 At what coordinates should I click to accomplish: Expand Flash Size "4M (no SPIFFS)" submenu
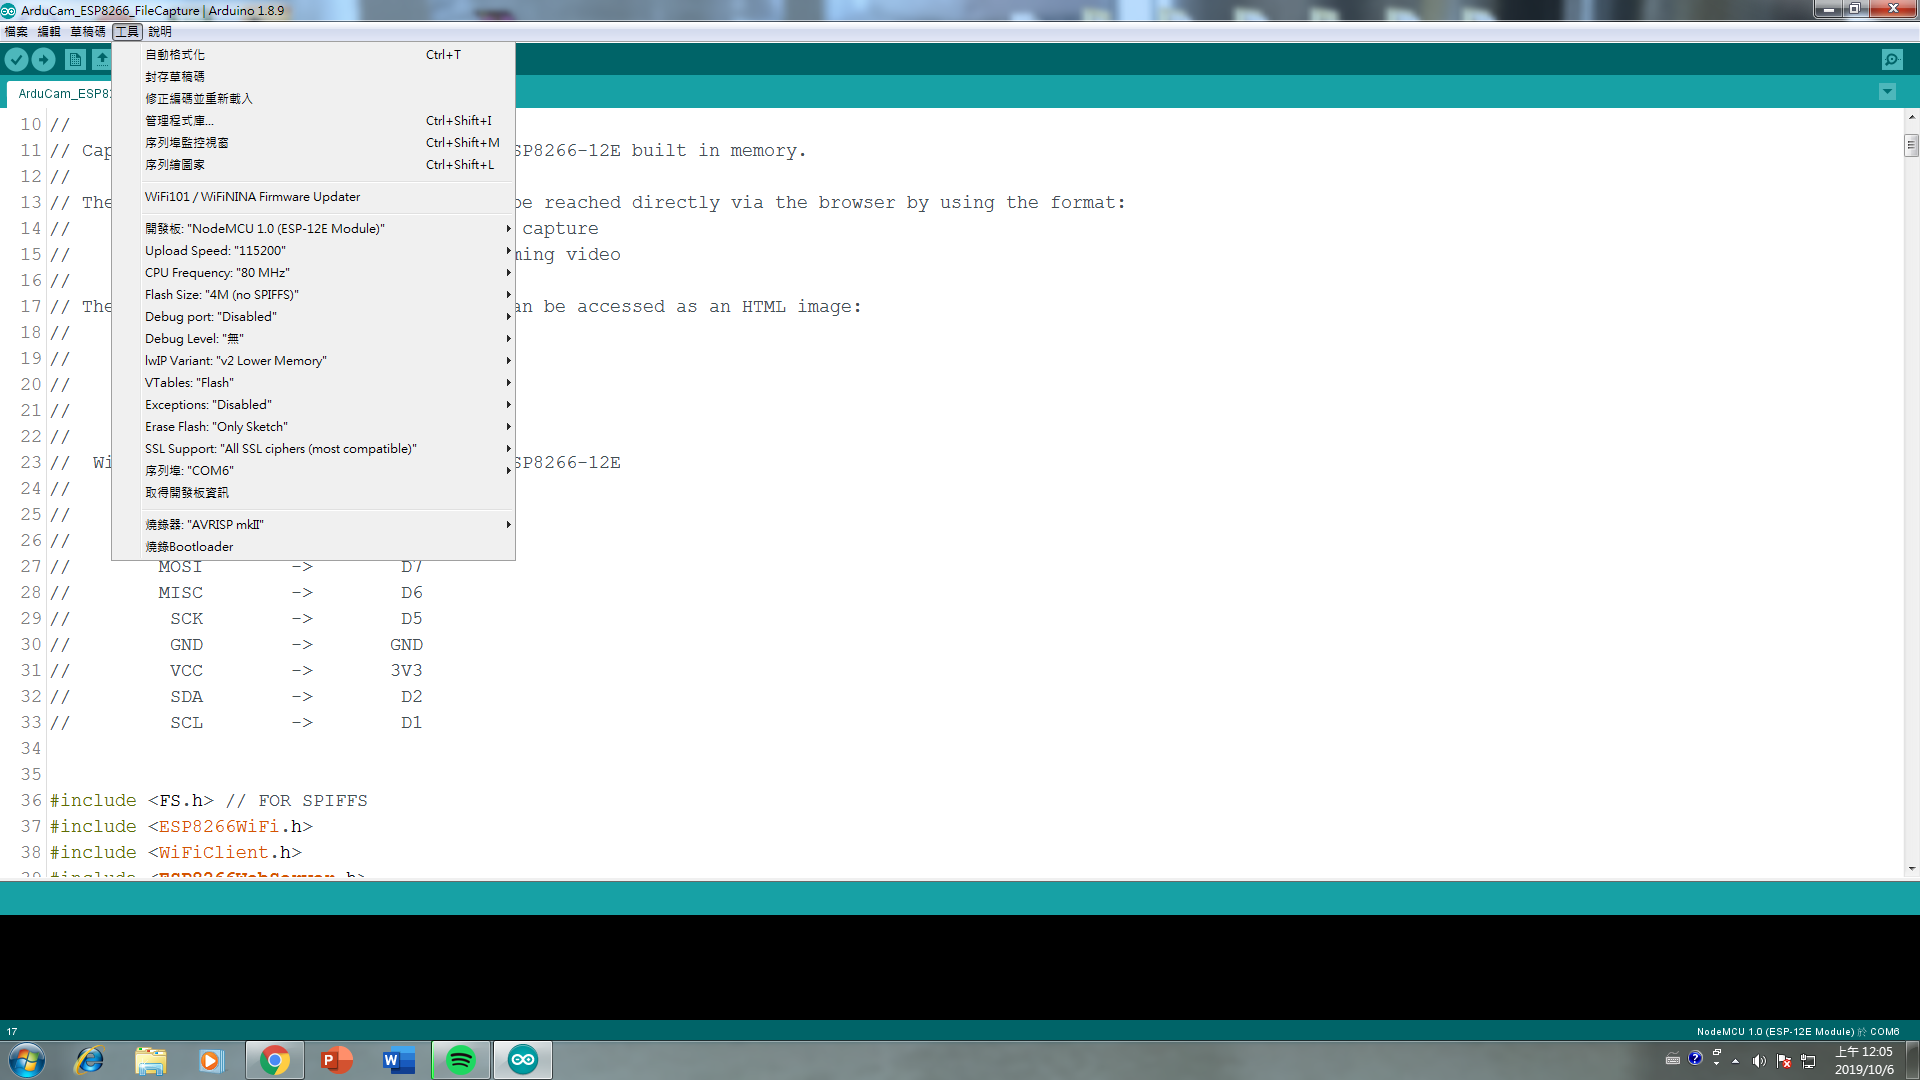314,295
